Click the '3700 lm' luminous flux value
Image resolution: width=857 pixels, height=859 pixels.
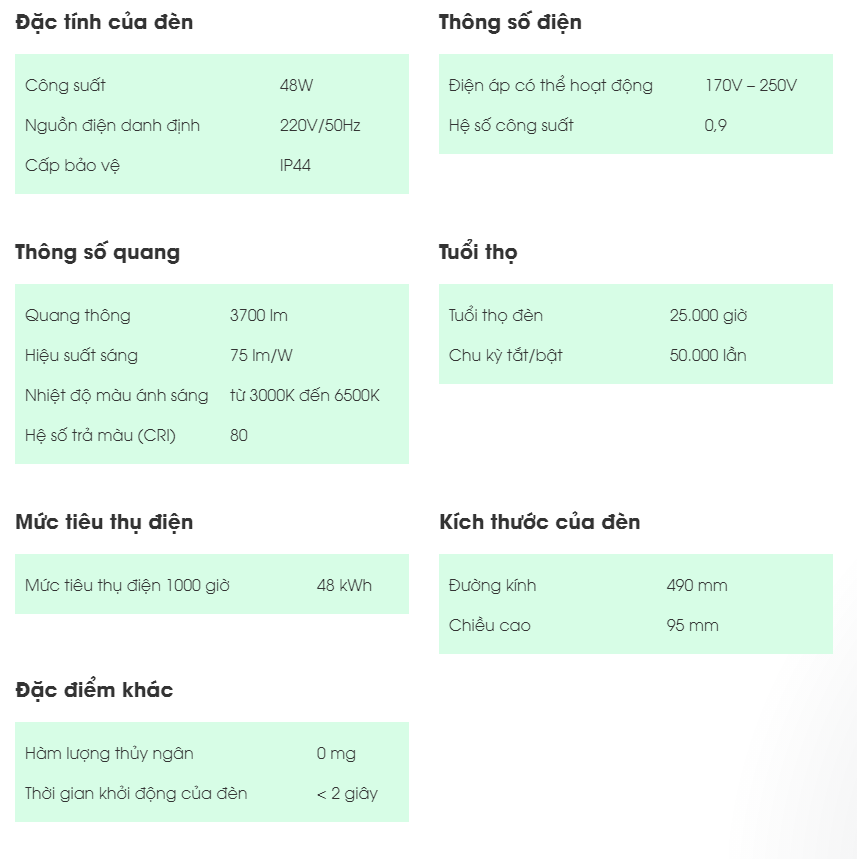[x=258, y=315]
